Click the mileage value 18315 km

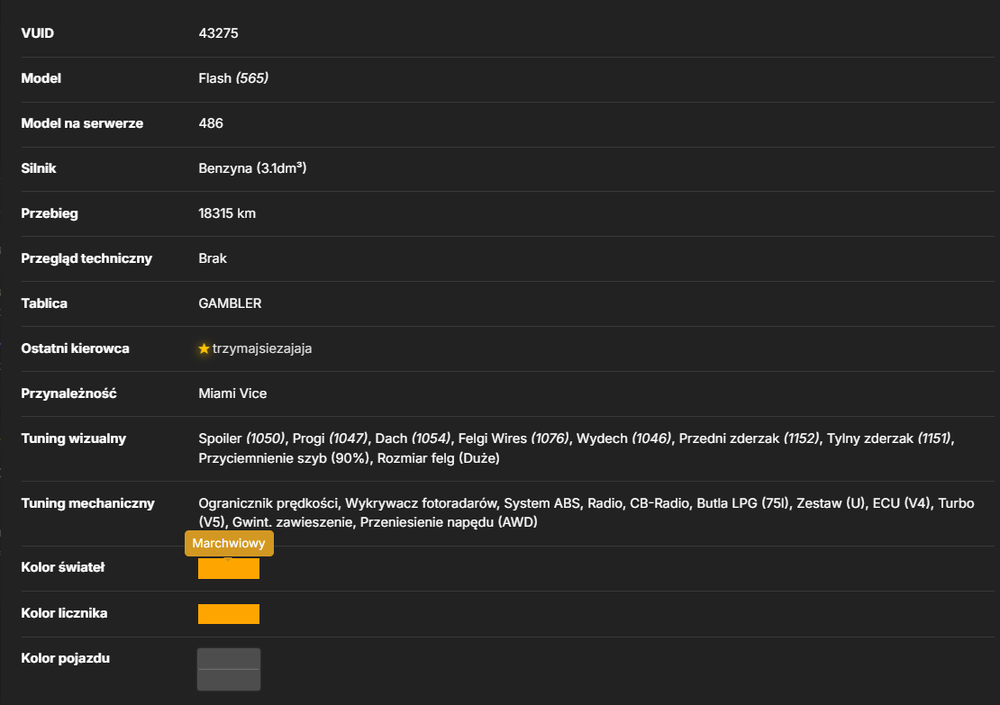227,213
